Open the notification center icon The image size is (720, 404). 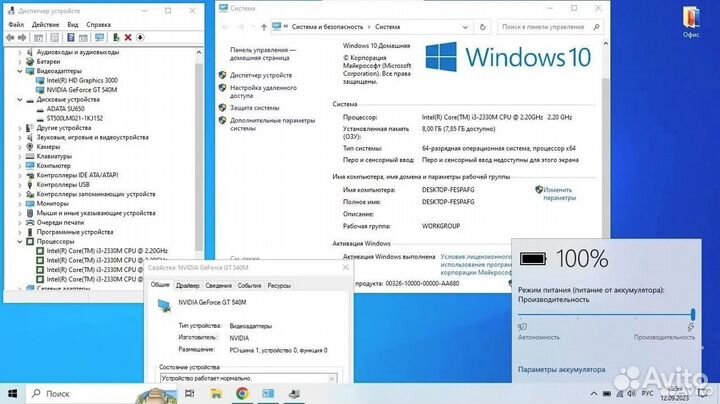pyautogui.click(x=702, y=393)
